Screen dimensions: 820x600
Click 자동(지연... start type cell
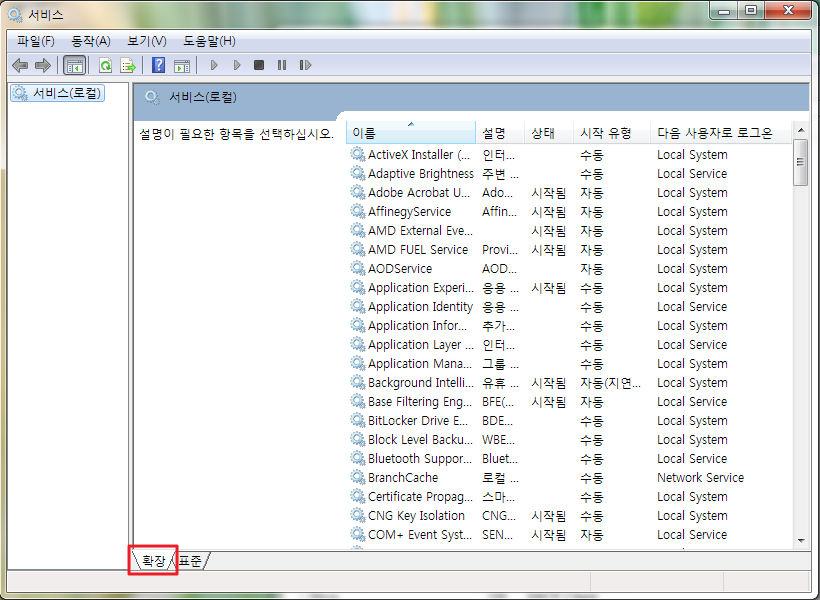(x=610, y=382)
